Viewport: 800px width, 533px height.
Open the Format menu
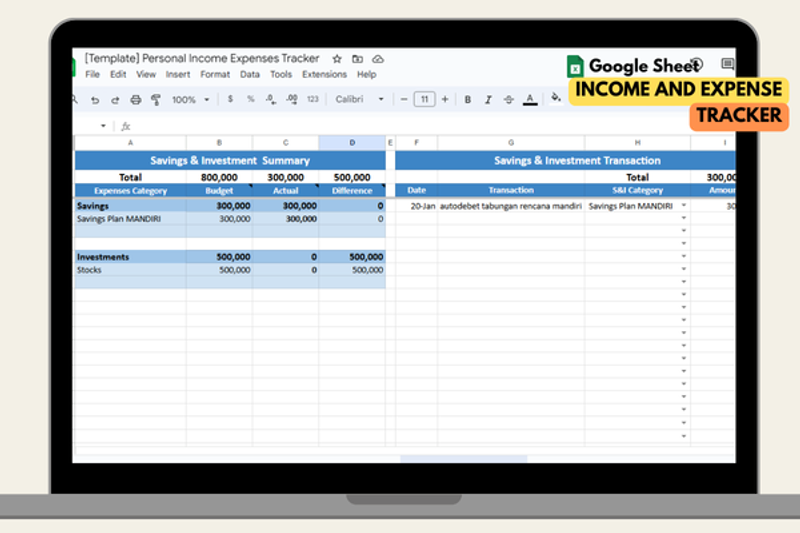point(215,74)
